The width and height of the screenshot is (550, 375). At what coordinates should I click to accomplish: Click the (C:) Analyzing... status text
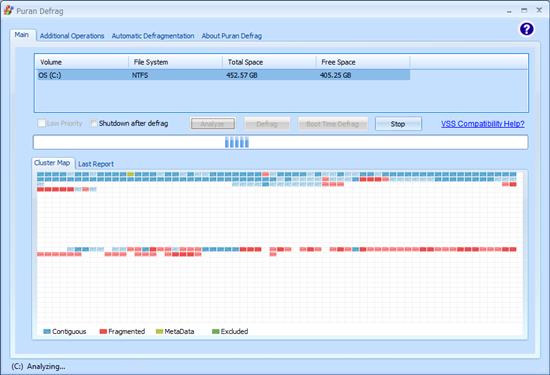(38, 367)
